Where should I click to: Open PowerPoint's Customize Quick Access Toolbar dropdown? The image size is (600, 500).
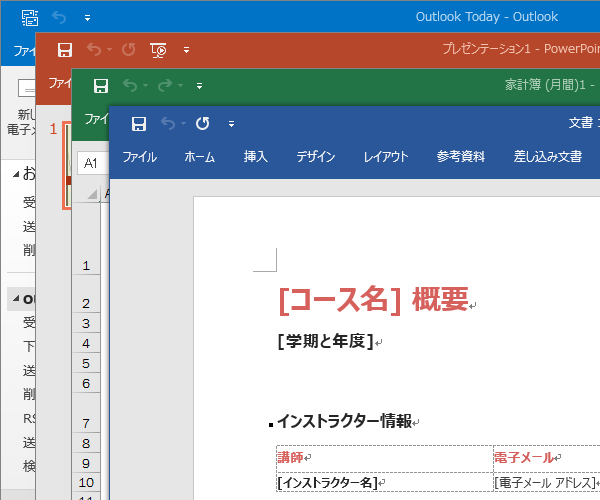[186, 49]
